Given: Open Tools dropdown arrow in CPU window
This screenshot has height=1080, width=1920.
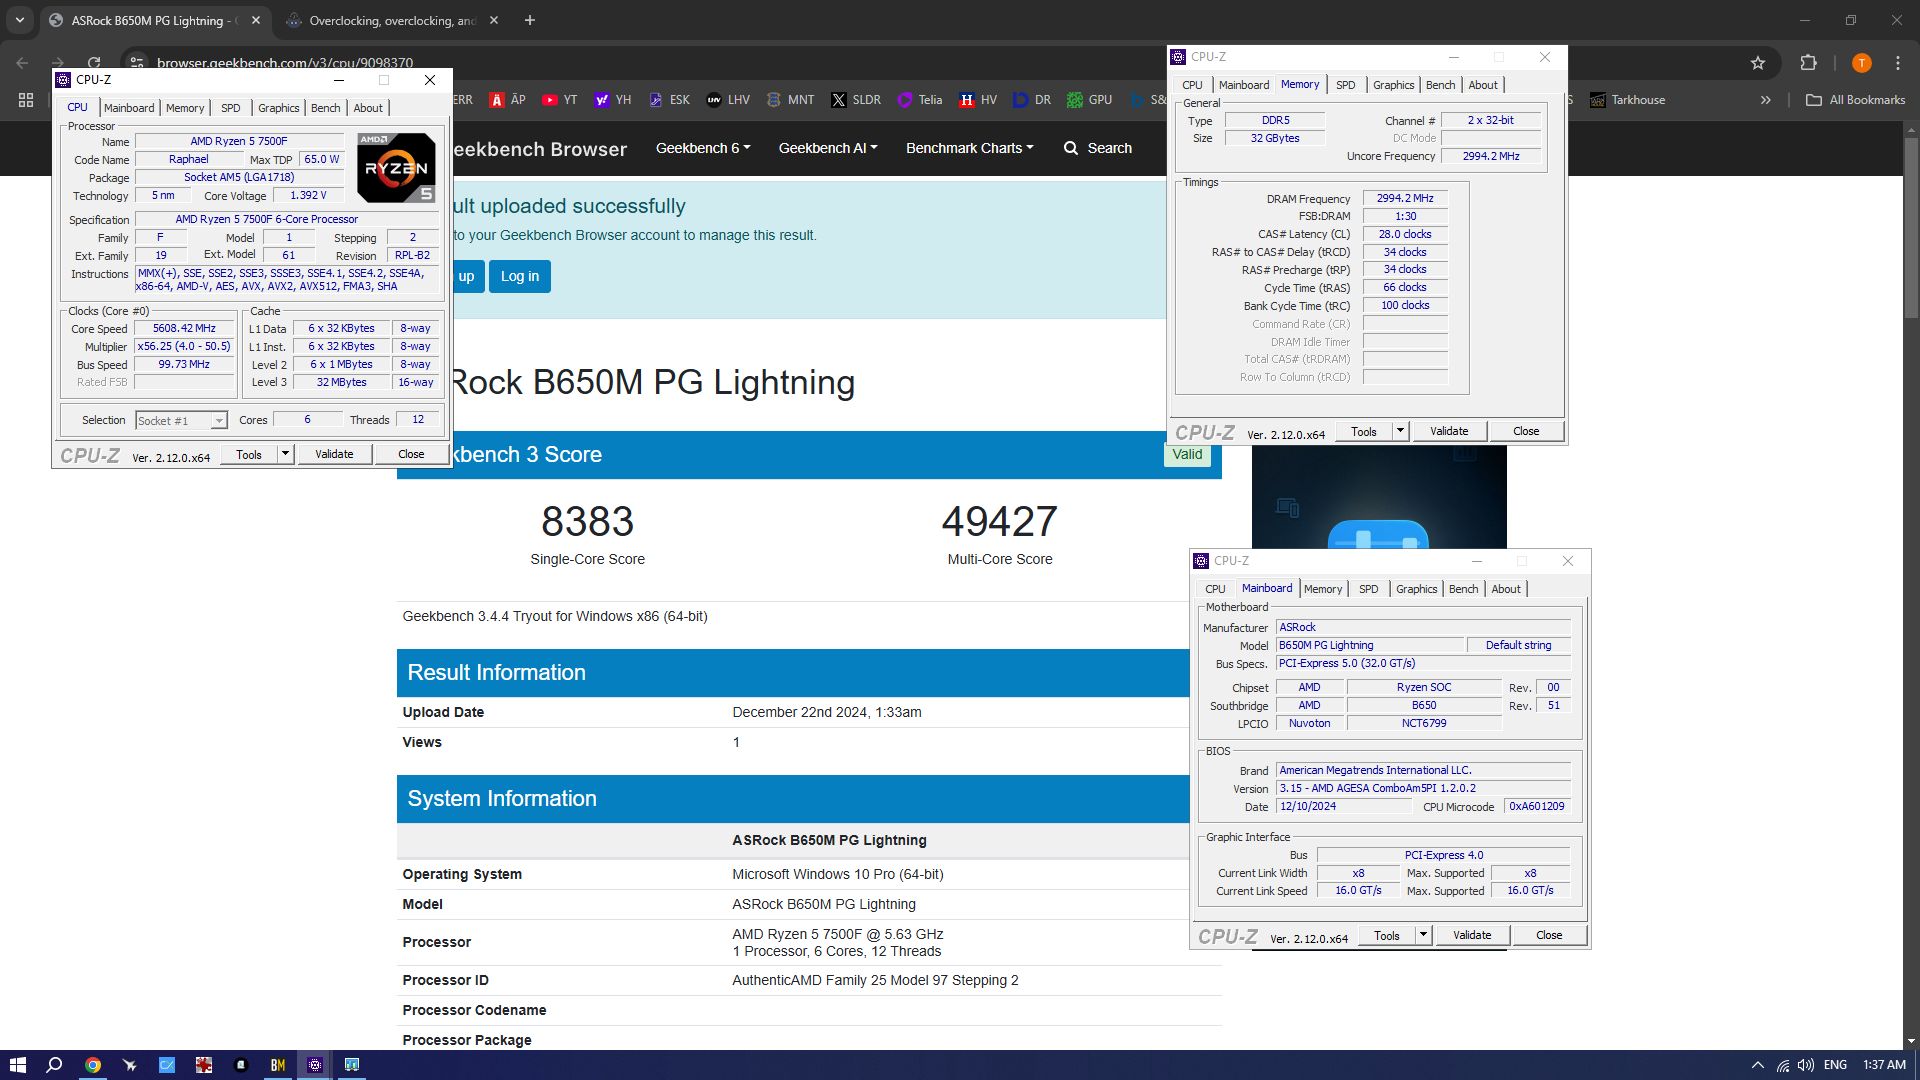Looking at the screenshot, I should [285, 454].
